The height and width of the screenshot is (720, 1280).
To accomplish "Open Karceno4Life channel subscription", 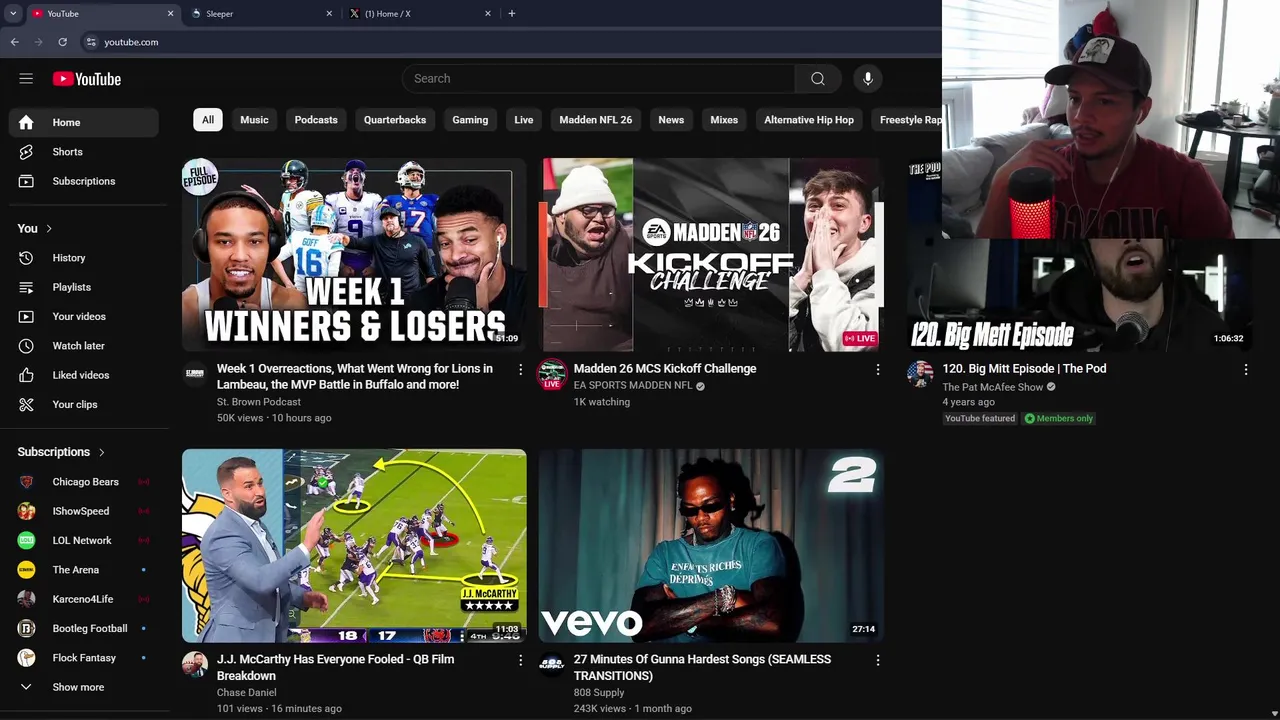I will click(x=84, y=599).
